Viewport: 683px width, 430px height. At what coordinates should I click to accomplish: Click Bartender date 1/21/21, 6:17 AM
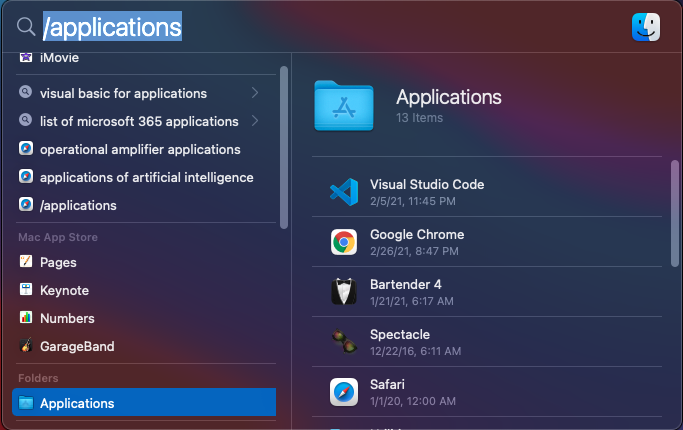(412, 301)
